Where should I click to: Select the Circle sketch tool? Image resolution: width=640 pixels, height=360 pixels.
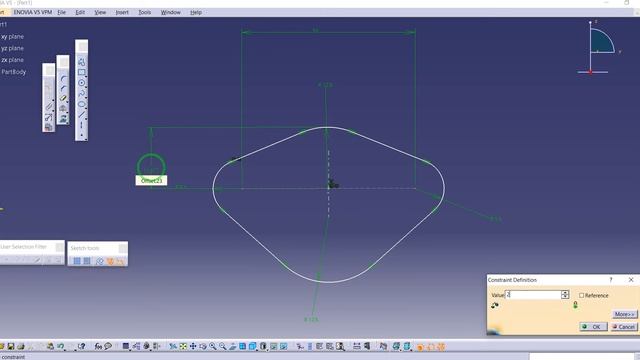81,82
